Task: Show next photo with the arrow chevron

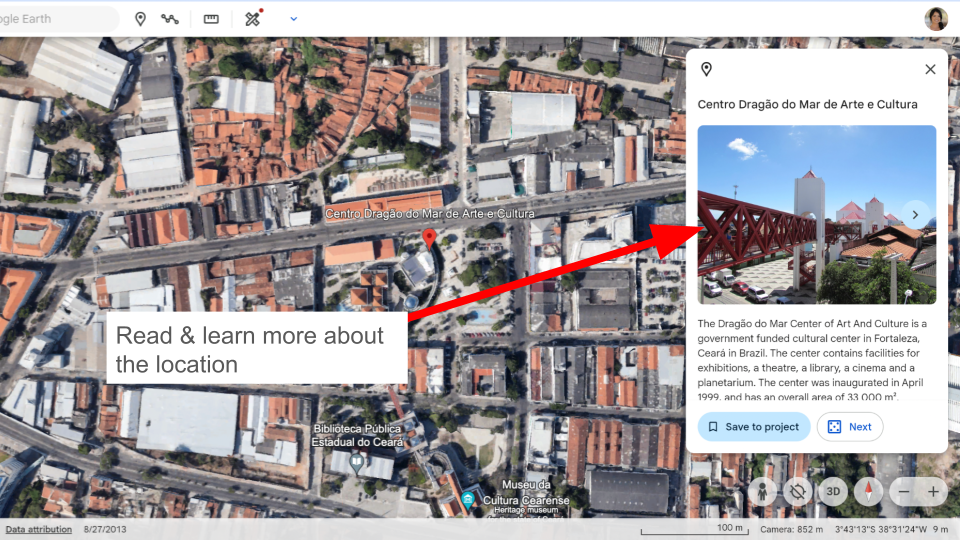Action: 915,213
